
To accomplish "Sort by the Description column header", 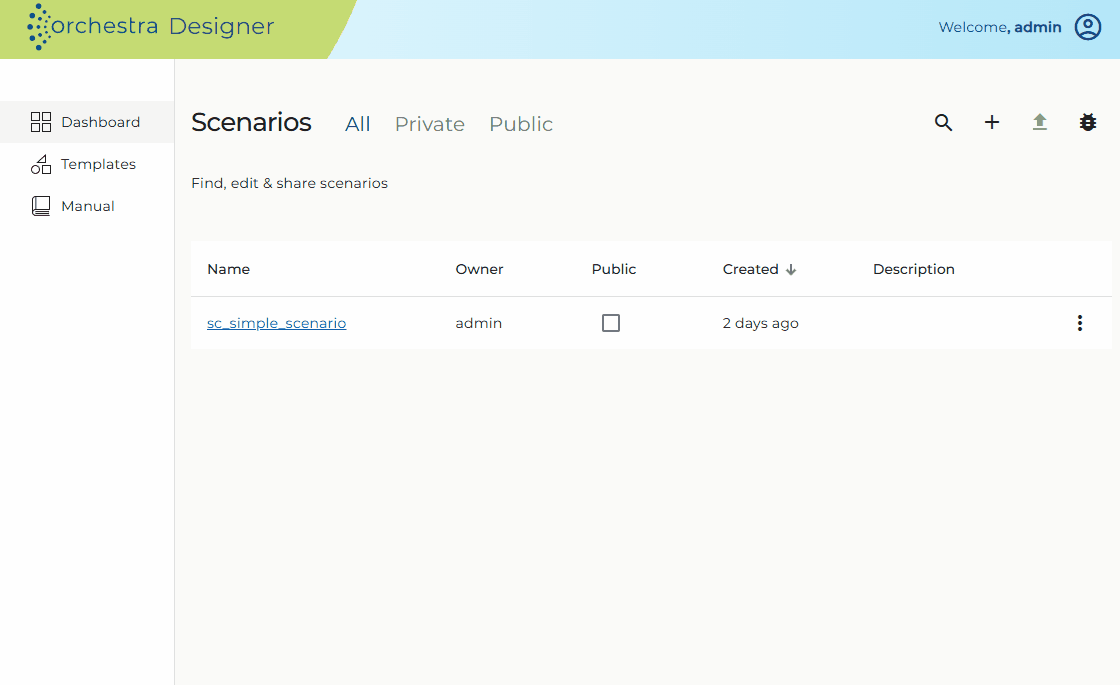I will point(914,269).
